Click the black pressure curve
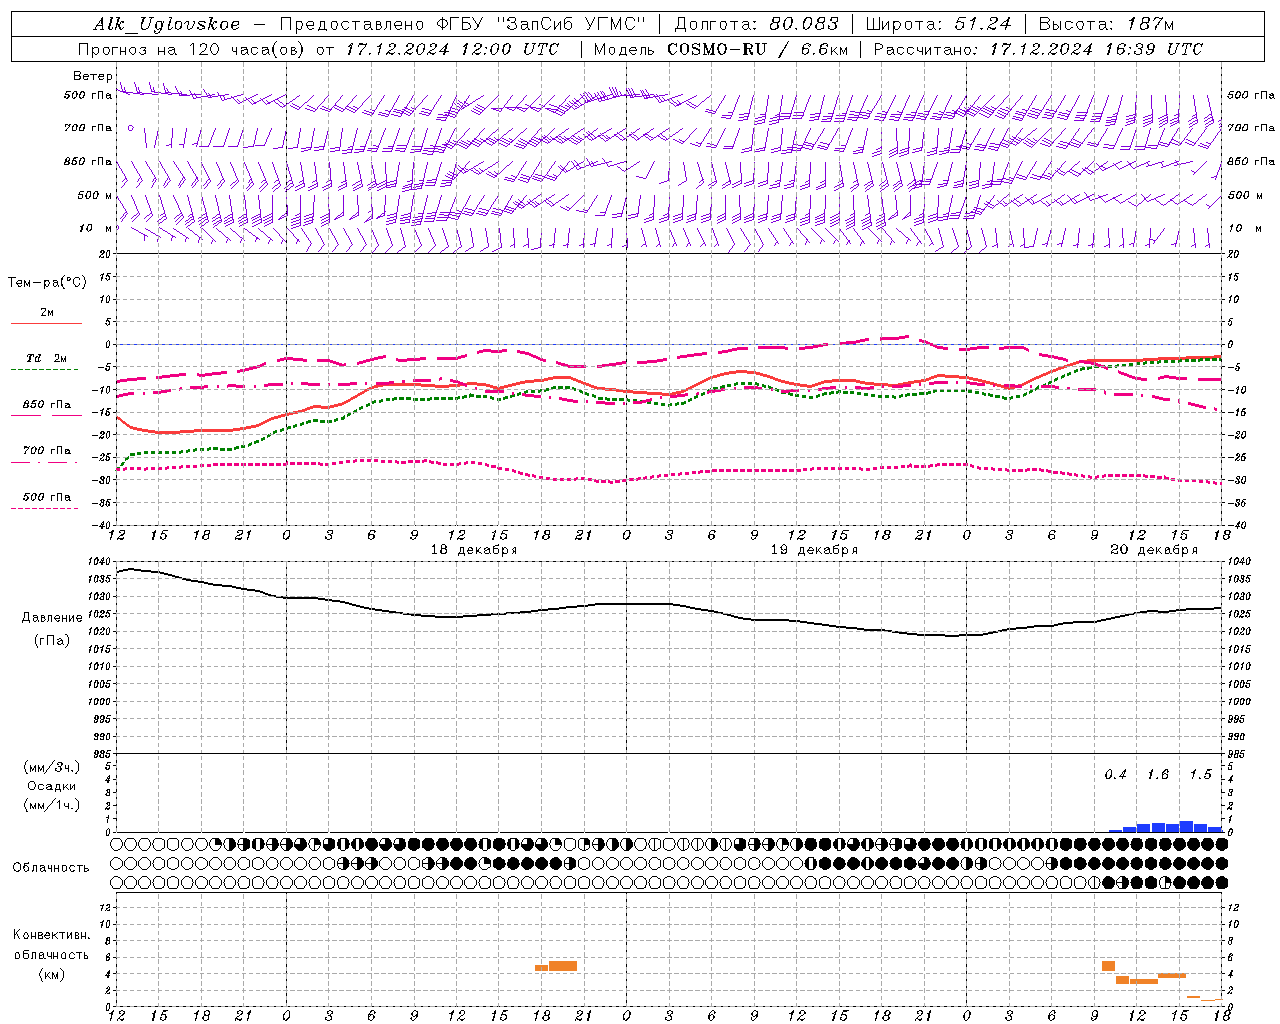 click(670, 604)
